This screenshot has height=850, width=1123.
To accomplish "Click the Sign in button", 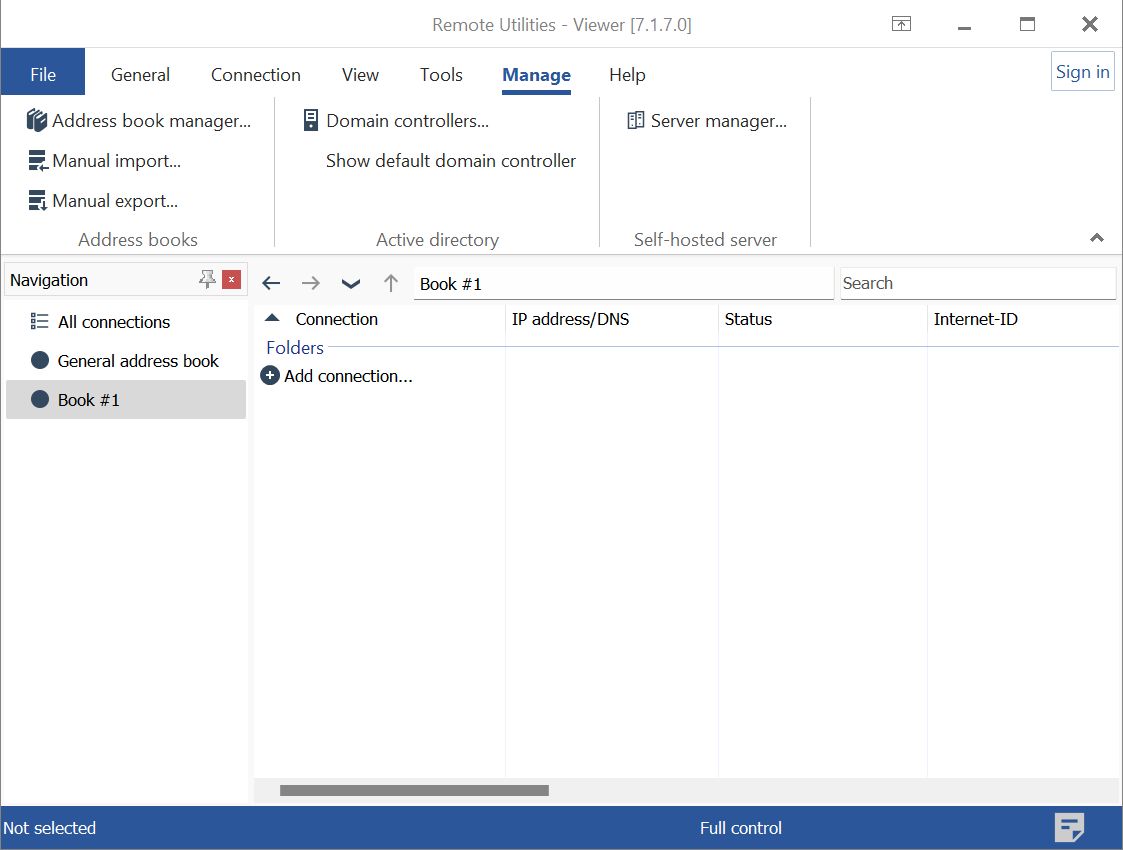I will pos(1082,72).
